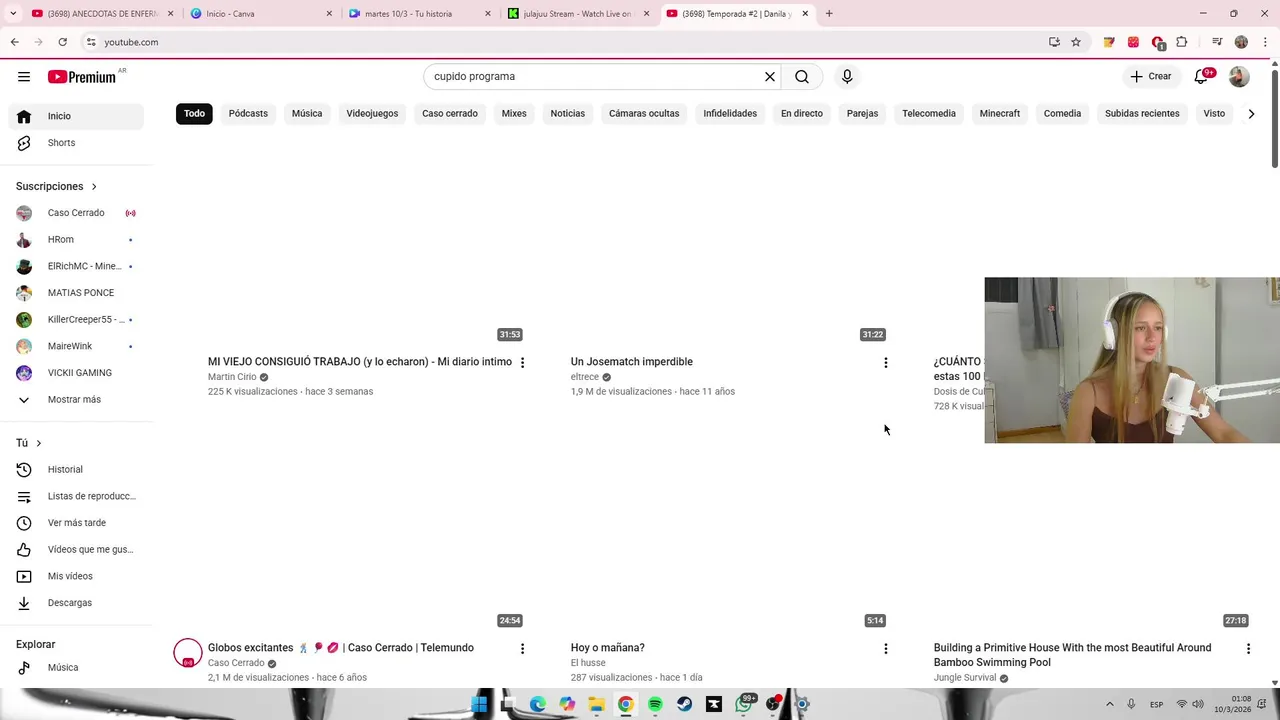Click the YouTube Premium logo
The width and height of the screenshot is (1280, 720).
pos(82,77)
